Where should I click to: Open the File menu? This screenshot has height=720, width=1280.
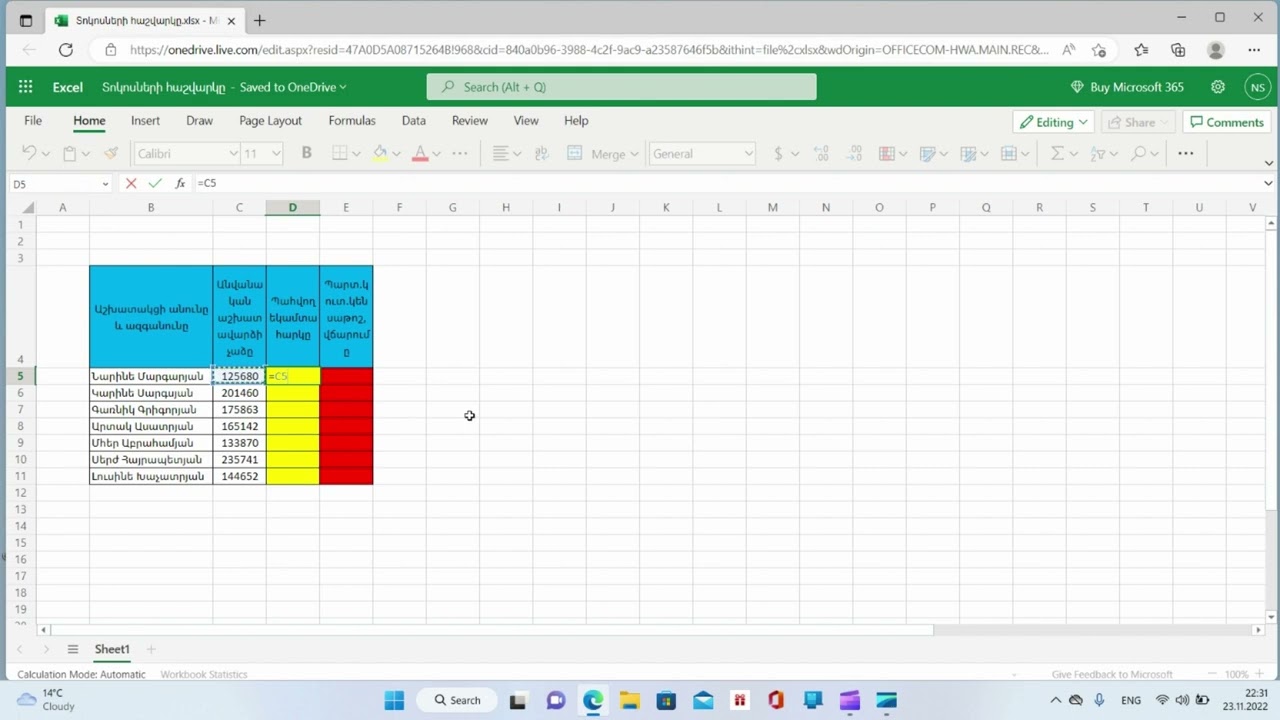coord(33,120)
